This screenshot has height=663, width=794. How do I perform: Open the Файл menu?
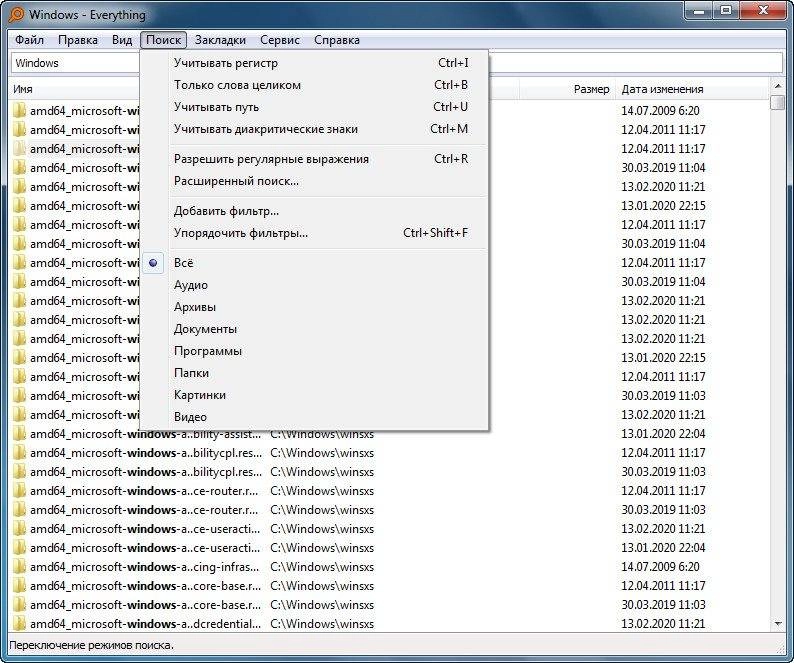pos(29,40)
